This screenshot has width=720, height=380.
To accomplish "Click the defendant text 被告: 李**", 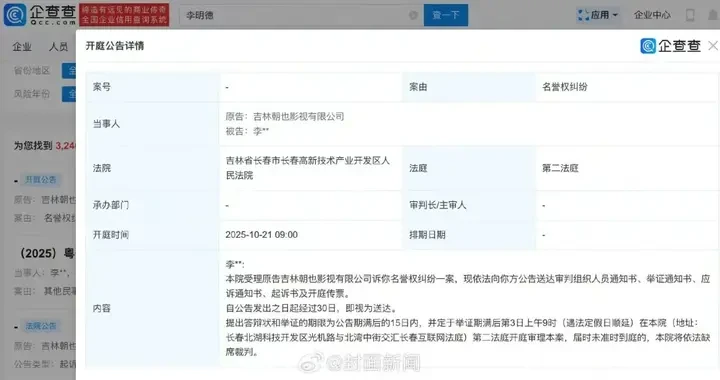I will (x=247, y=131).
